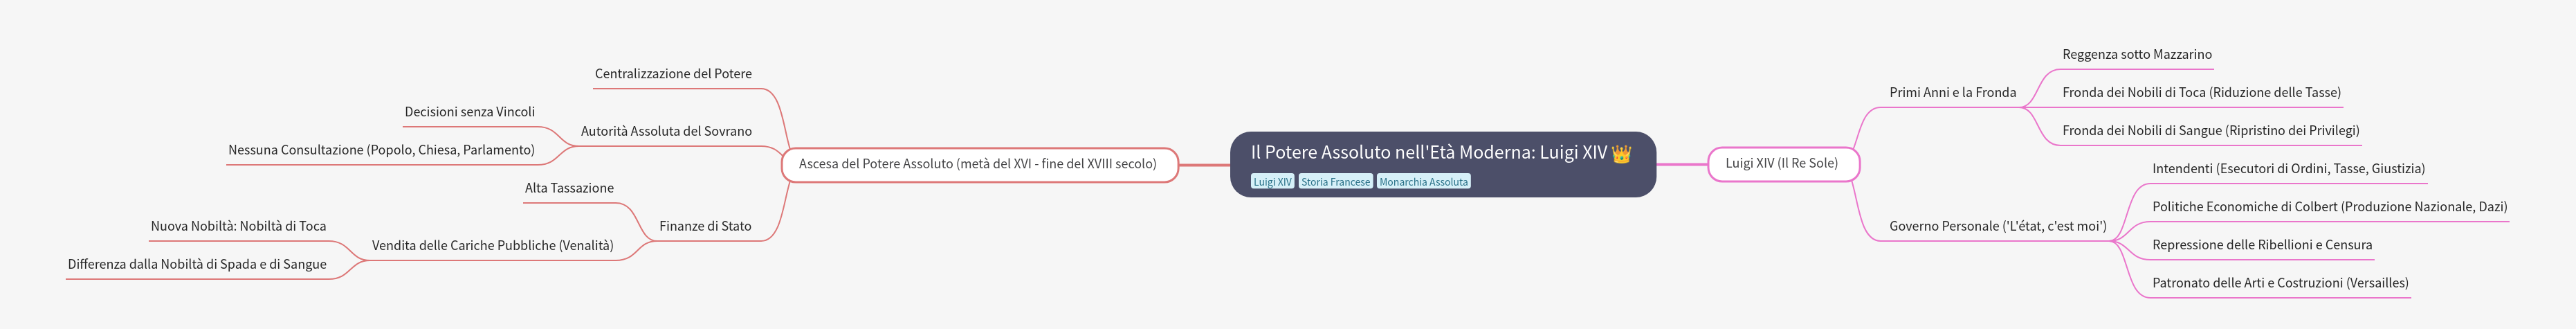Click the crown emoji in the title
Image resolution: width=2576 pixels, height=329 pixels.
[1621, 153]
